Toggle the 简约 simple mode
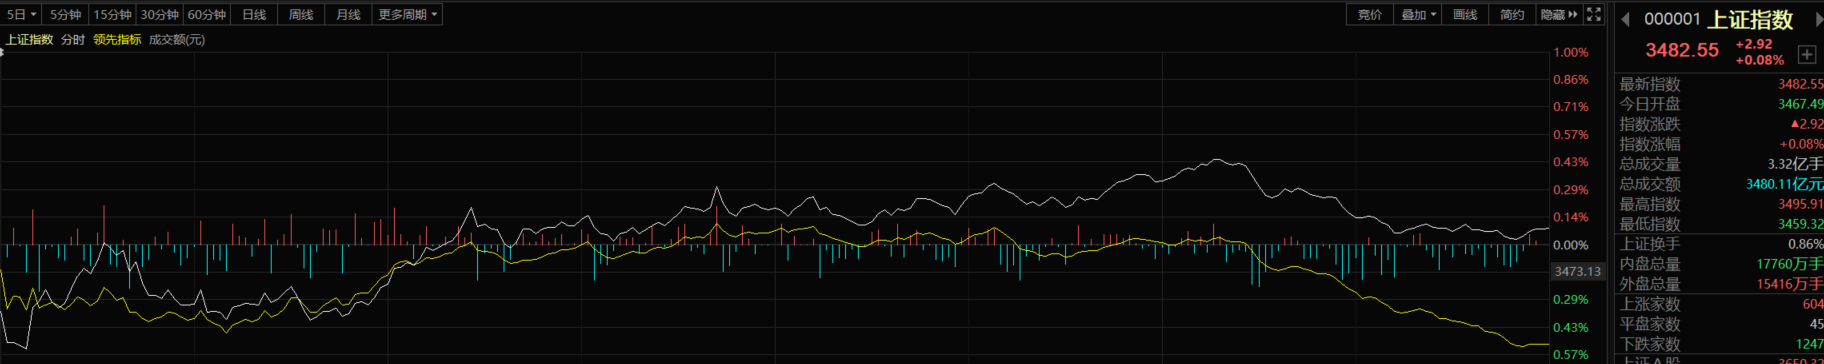The height and width of the screenshot is (364, 1824). (1512, 14)
